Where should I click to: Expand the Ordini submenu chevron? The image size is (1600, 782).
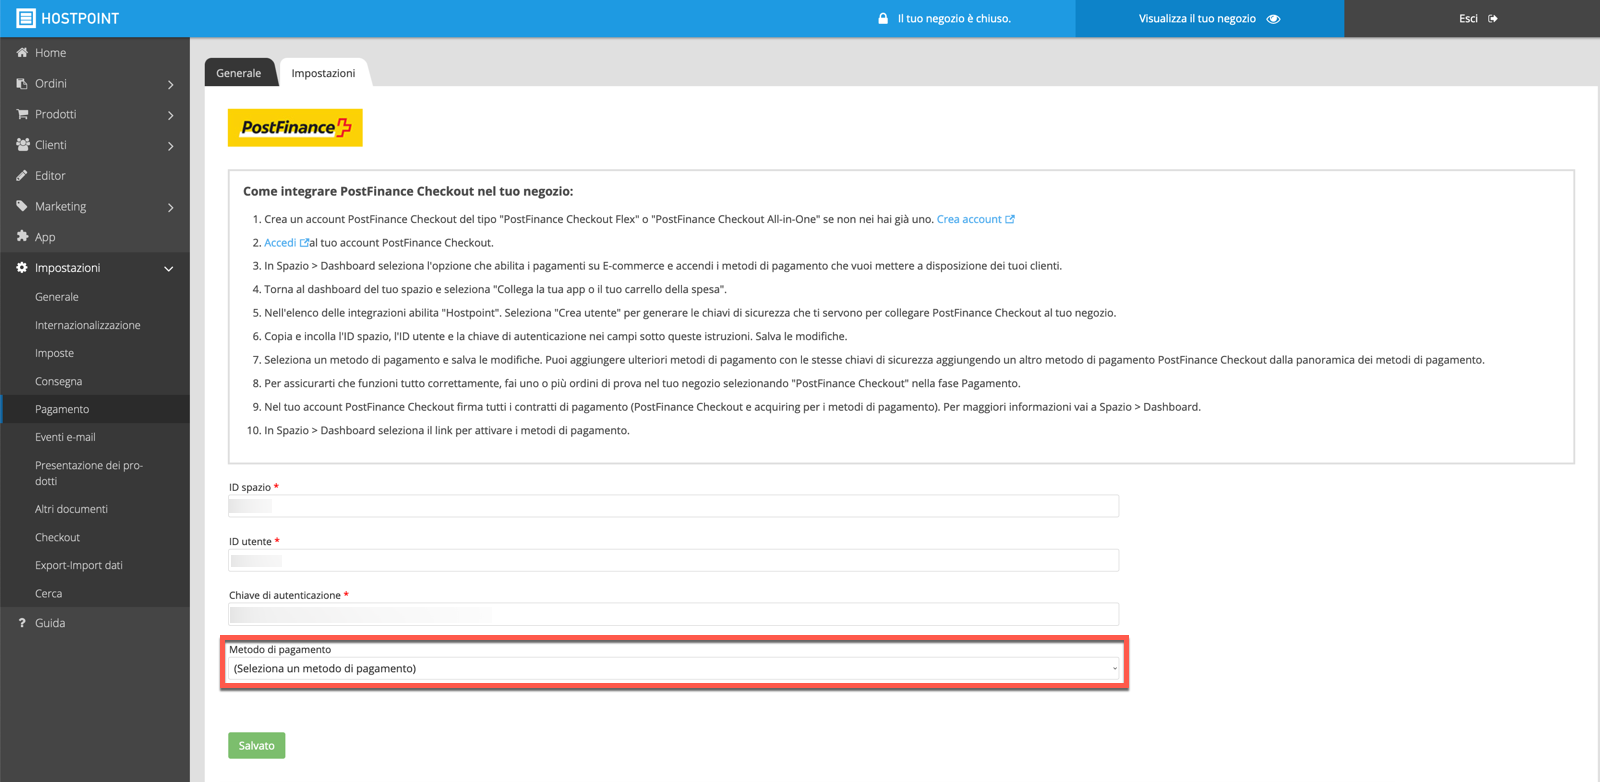coord(171,85)
